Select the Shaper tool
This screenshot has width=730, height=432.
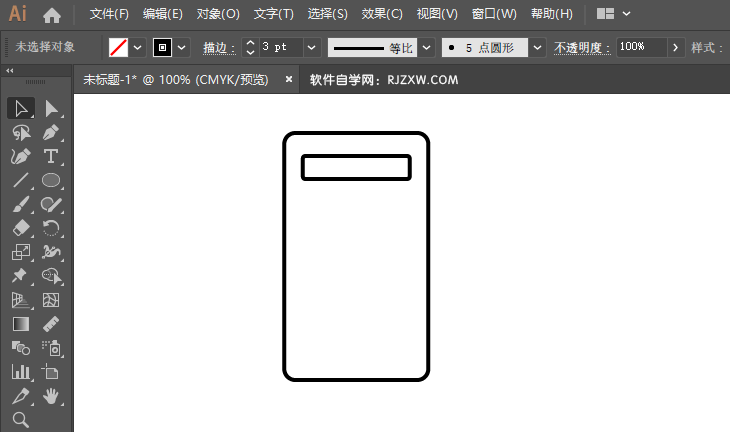[x=51, y=204]
